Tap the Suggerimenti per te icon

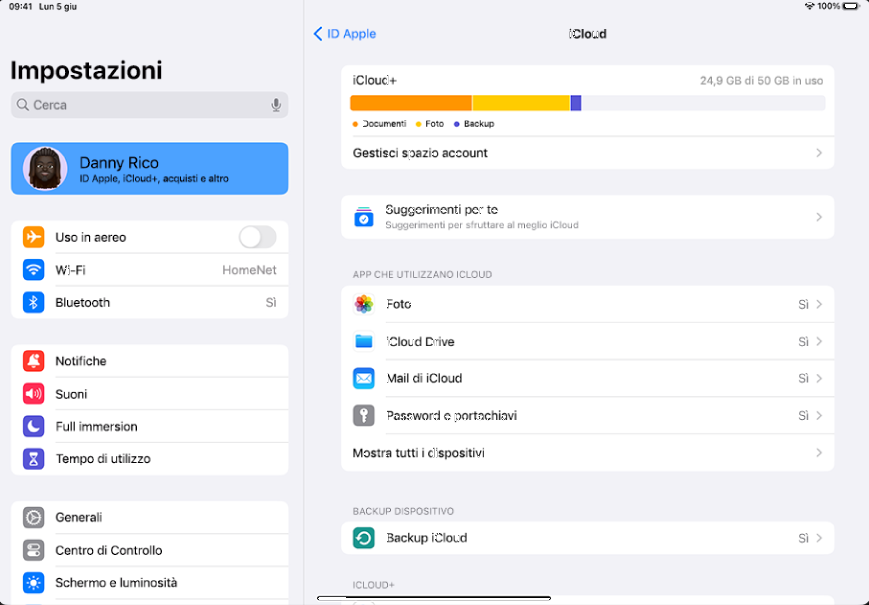(364, 217)
